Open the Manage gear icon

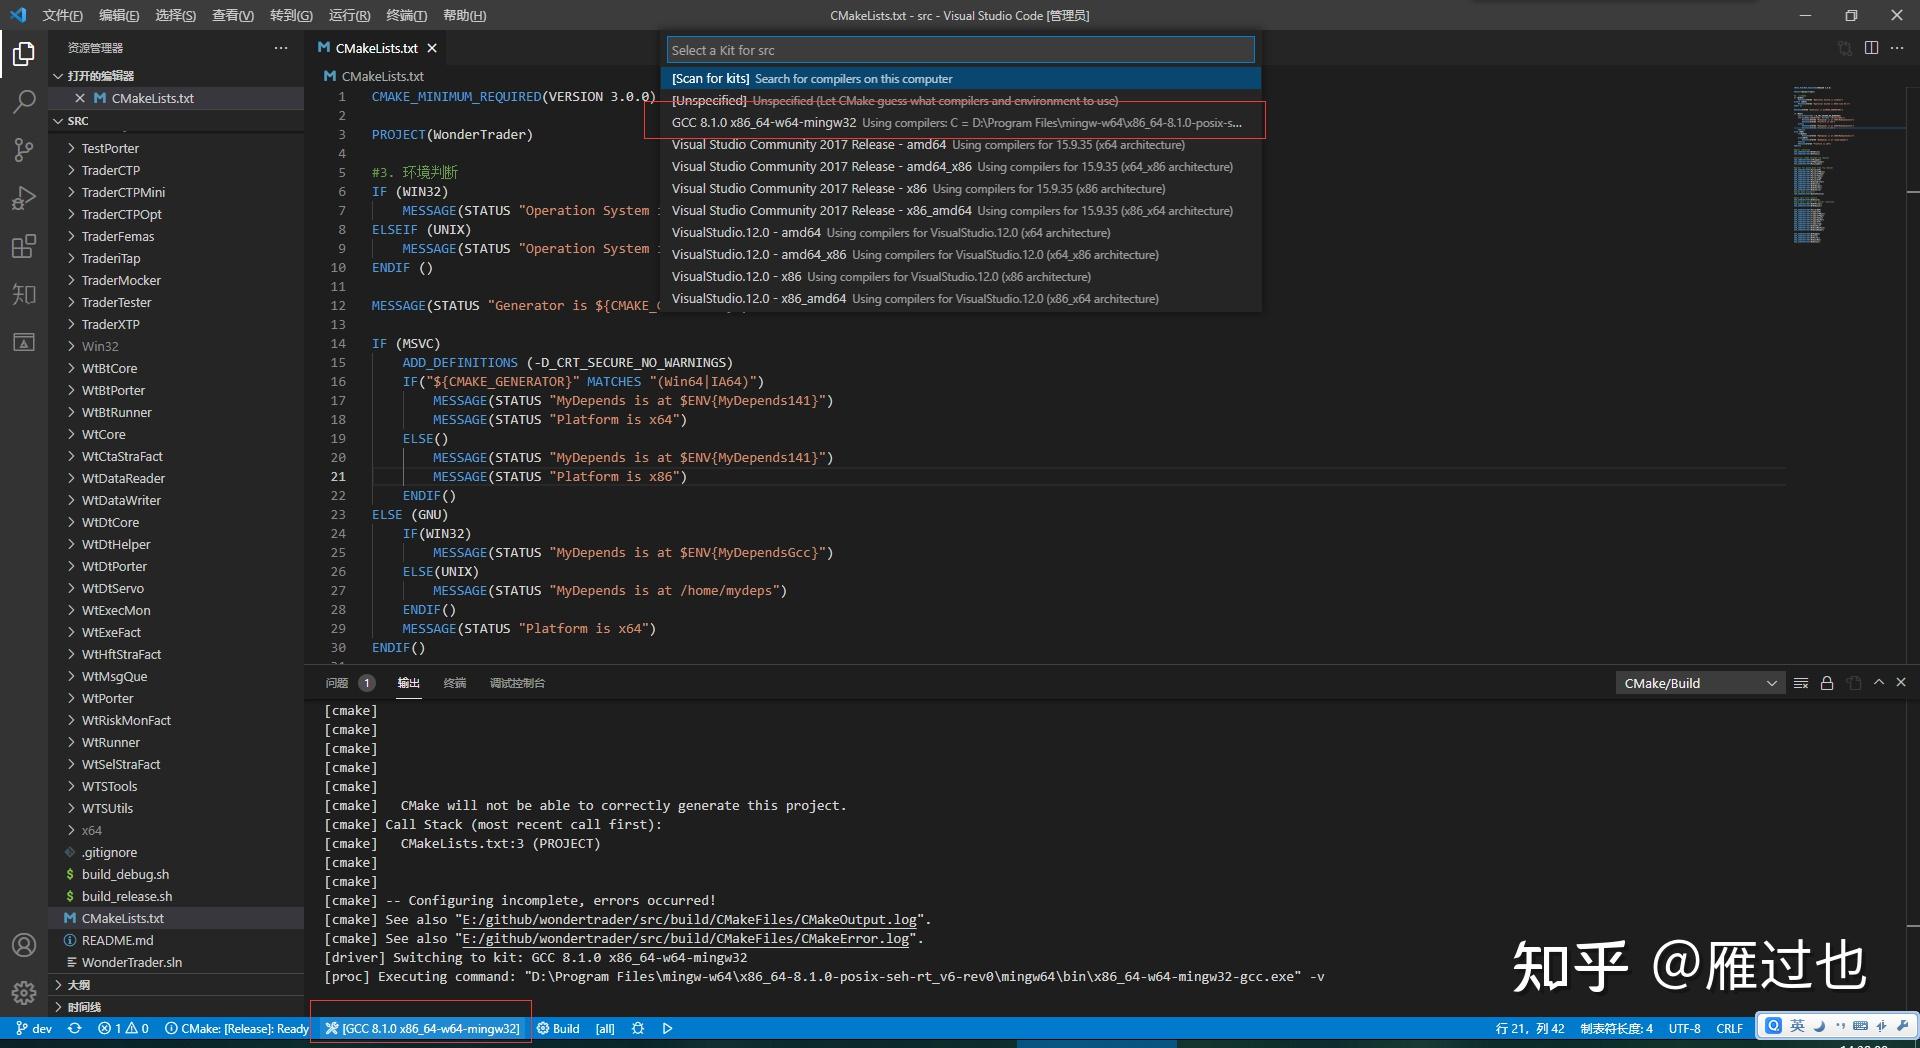(x=24, y=992)
